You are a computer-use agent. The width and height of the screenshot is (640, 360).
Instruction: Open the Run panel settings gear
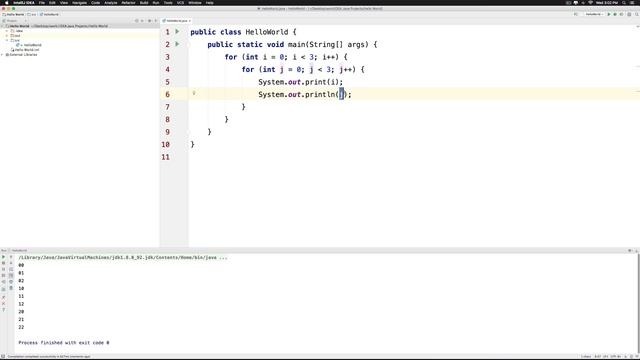(630, 250)
